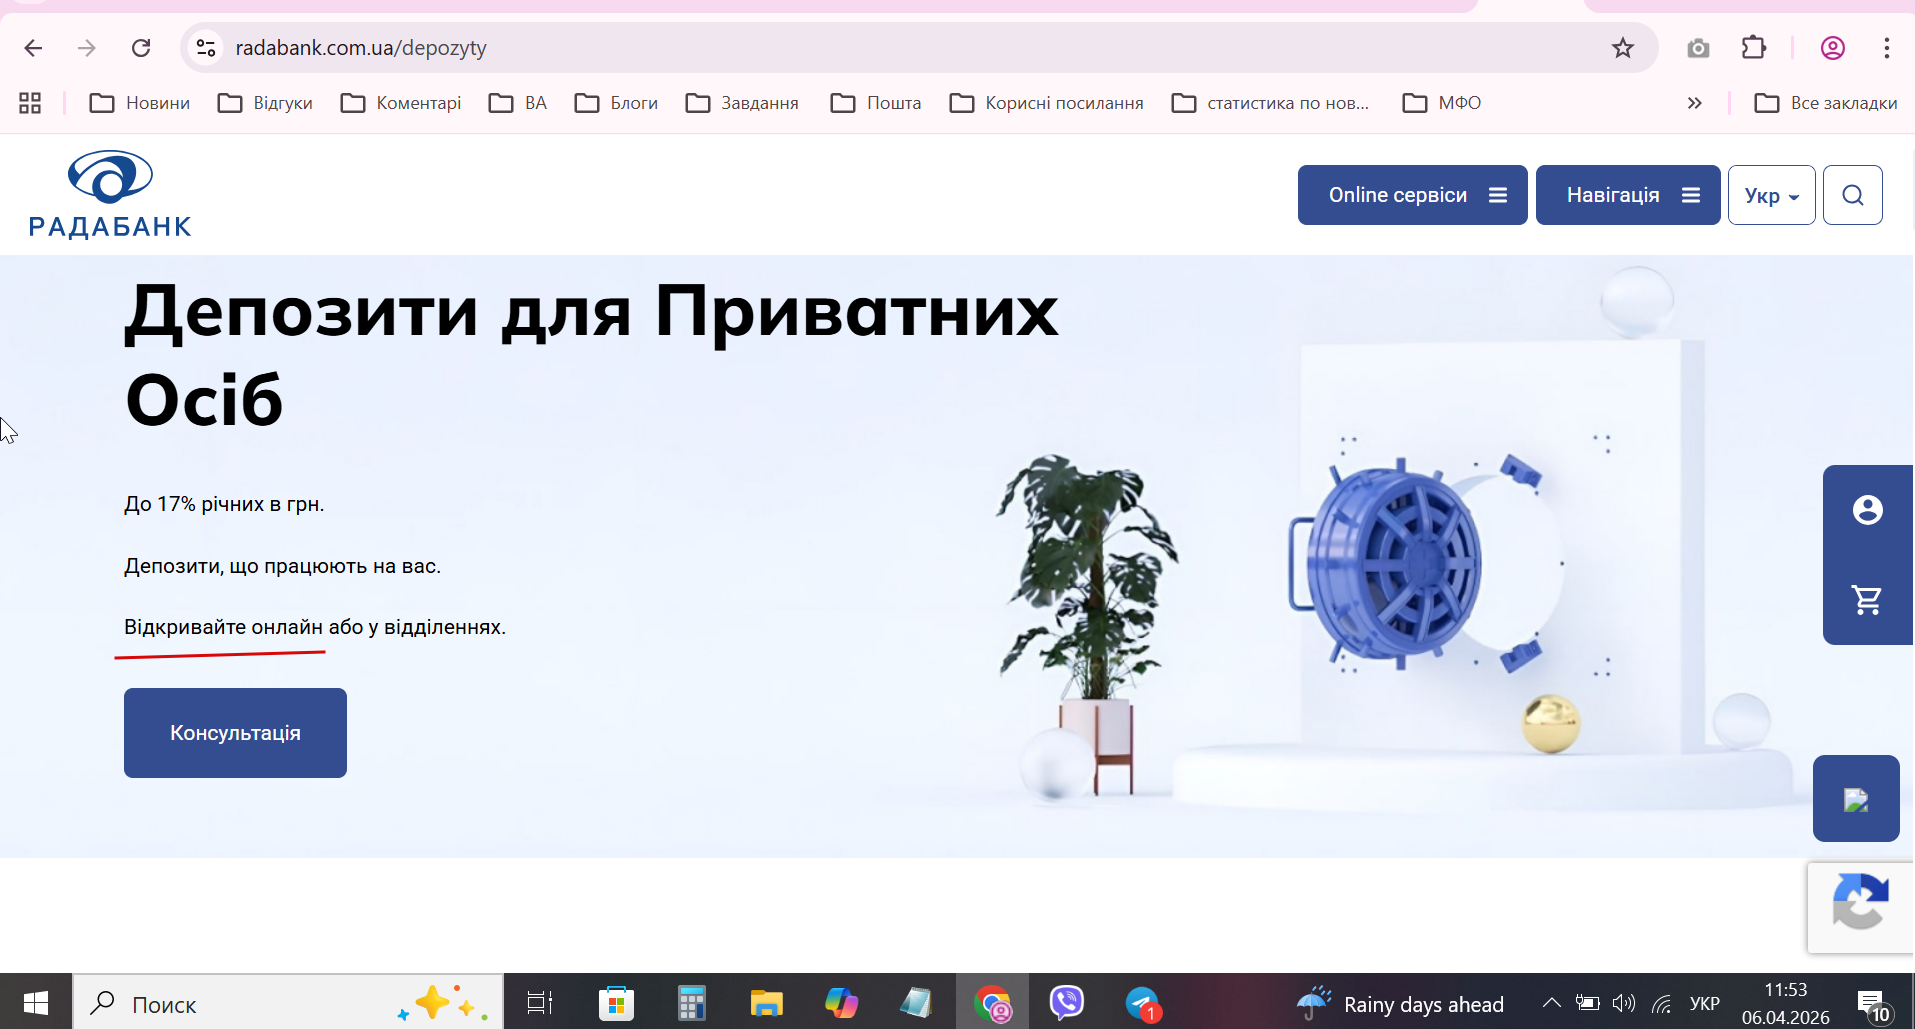Open the статистика по нов... bookmark folder
The width and height of the screenshot is (1915, 1029).
(x=1270, y=103)
